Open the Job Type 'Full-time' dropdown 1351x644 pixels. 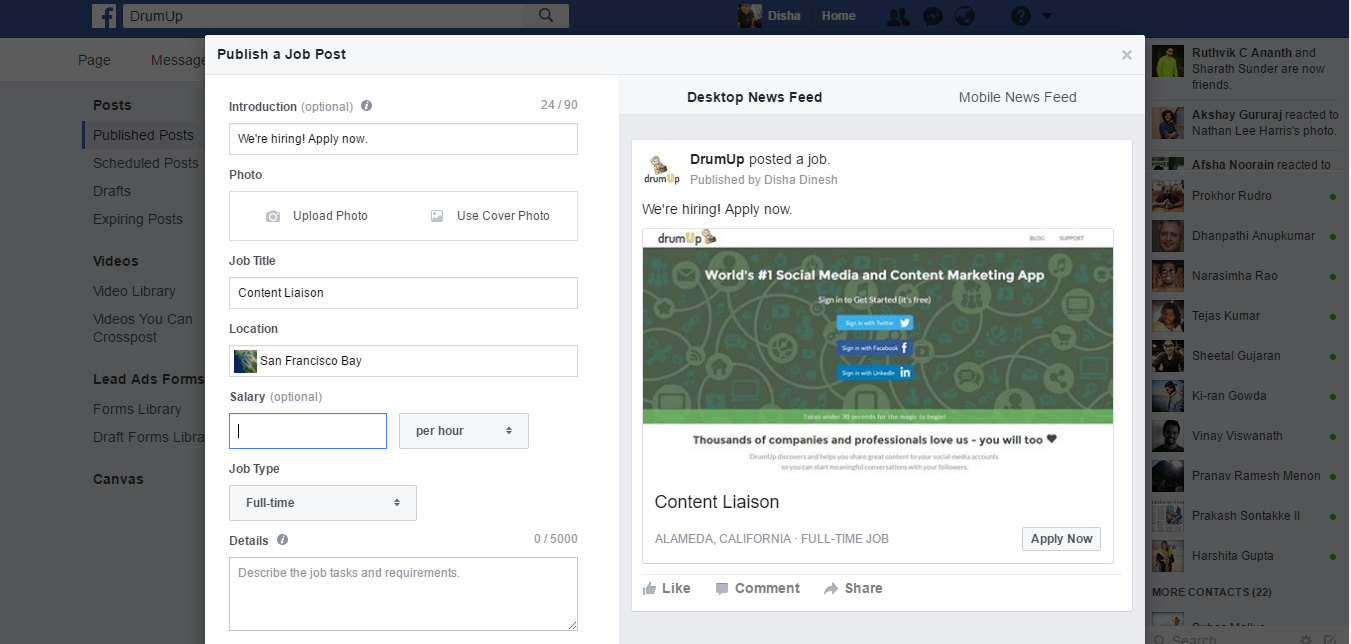pos(323,503)
